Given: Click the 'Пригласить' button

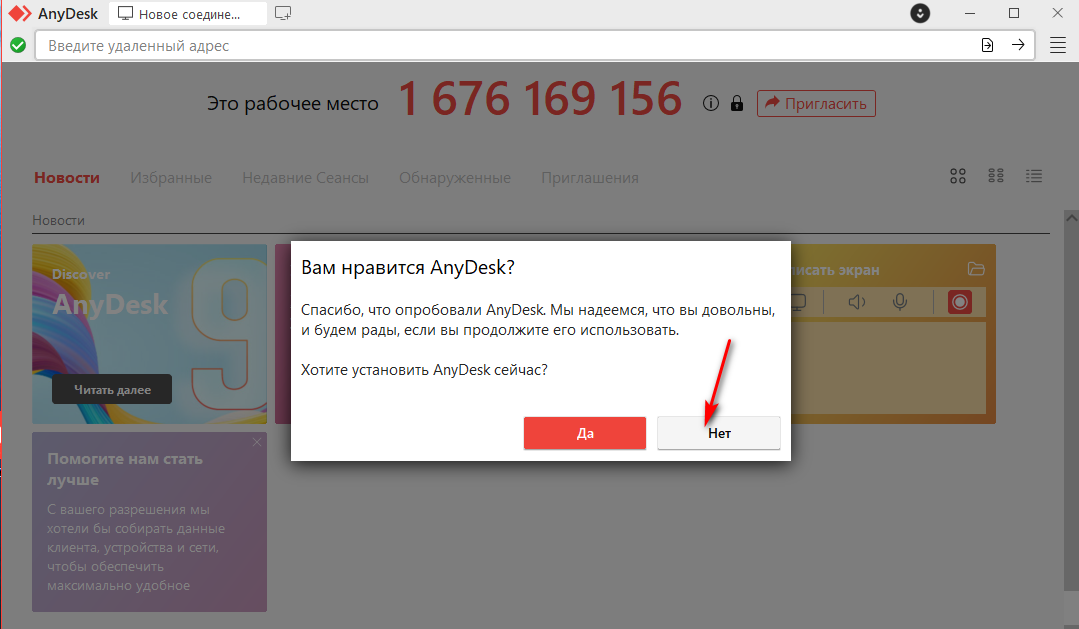Looking at the screenshot, I should coord(816,103).
